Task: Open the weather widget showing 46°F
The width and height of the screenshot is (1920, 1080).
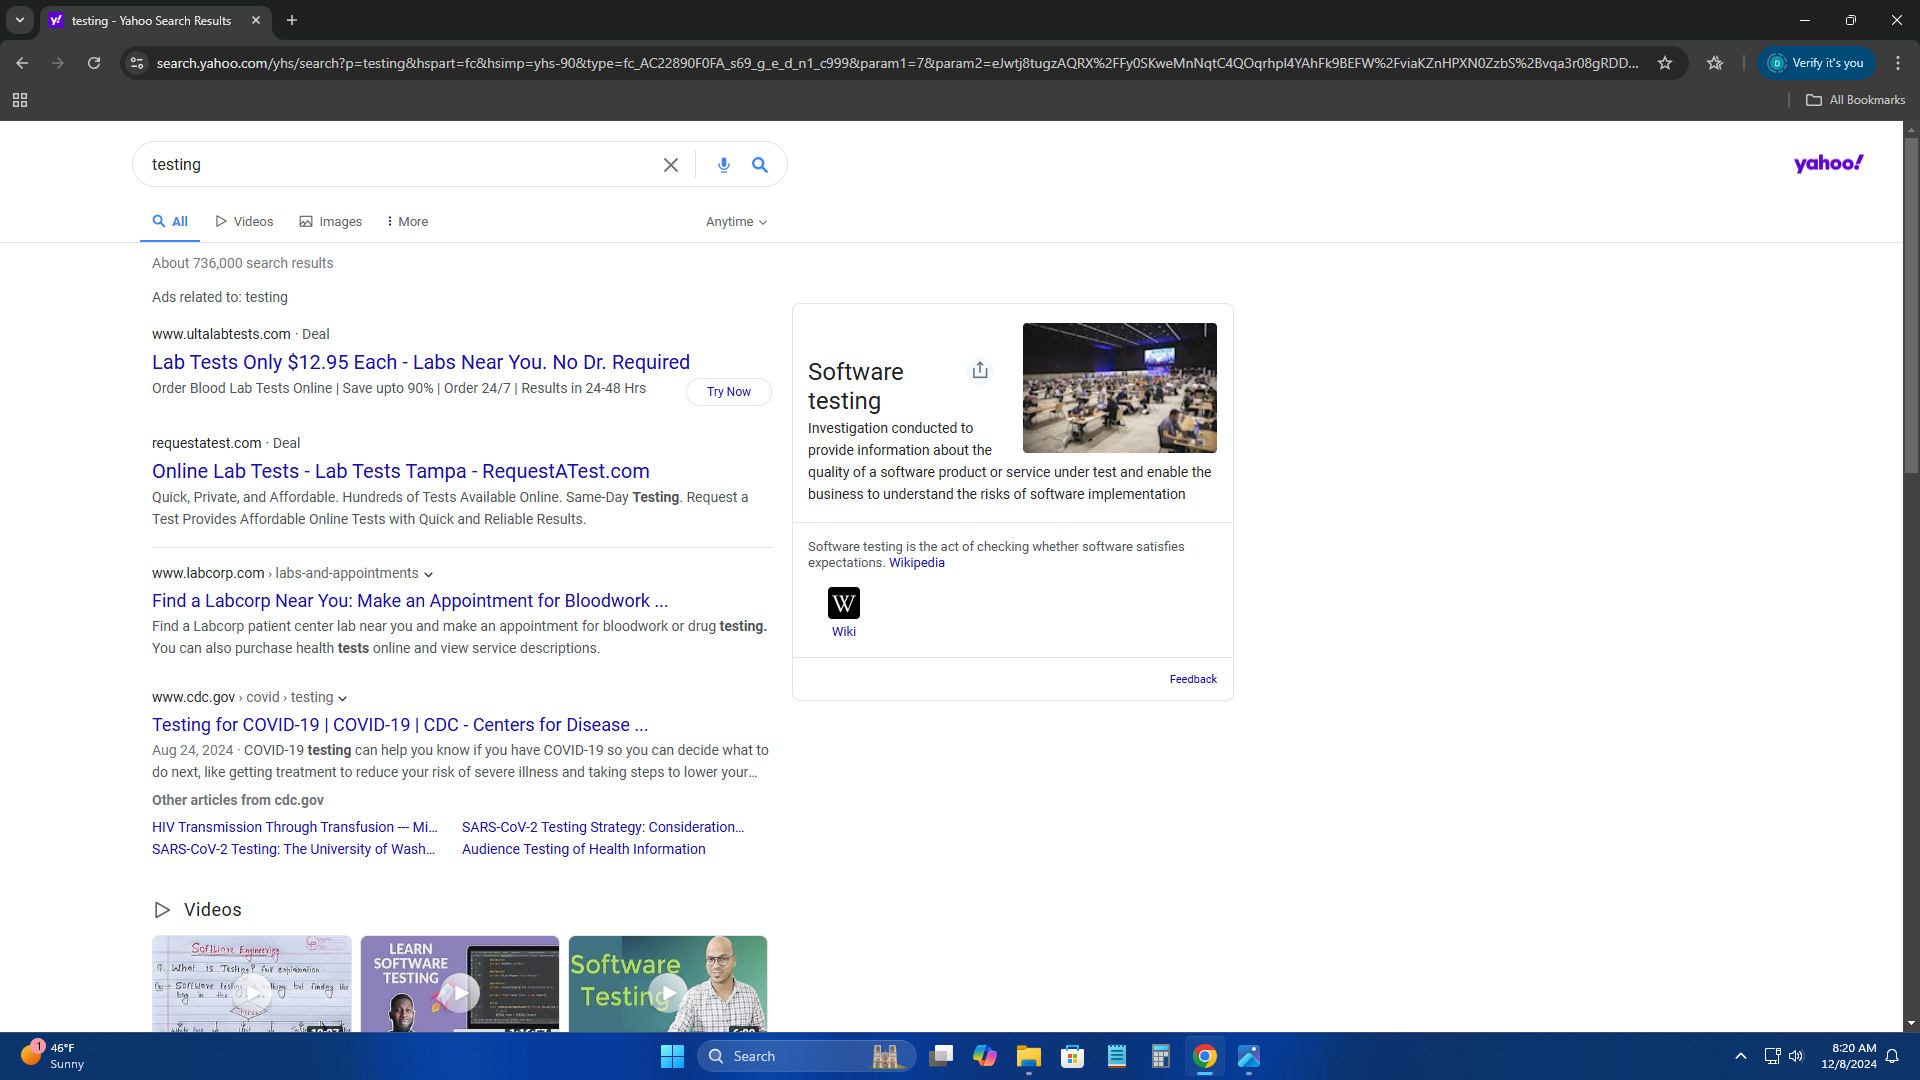Action: pos(52,1056)
